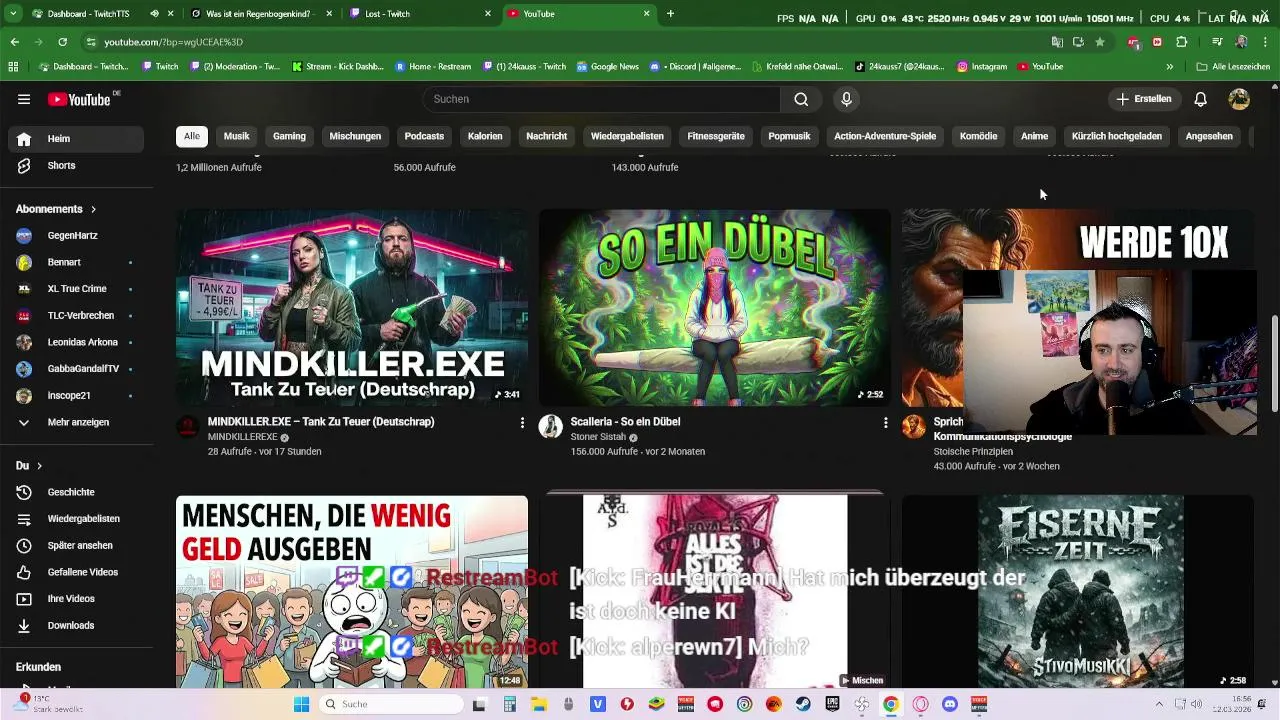This screenshot has width=1280, height=720.
Task: Mute the Dashboard - TwitchTTS tab
Action: (x=154, y=14)
